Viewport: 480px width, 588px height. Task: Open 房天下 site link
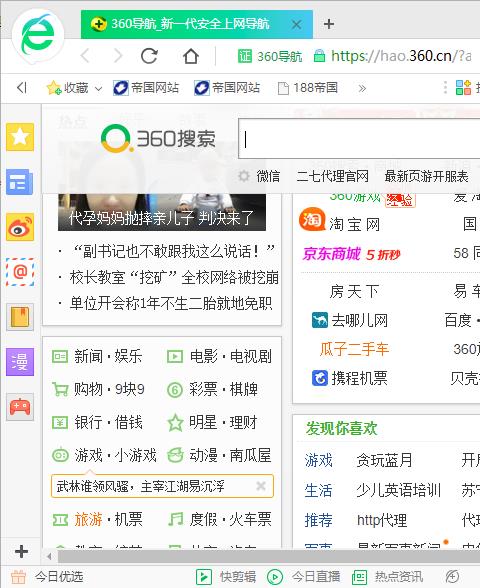pos(354,291)
